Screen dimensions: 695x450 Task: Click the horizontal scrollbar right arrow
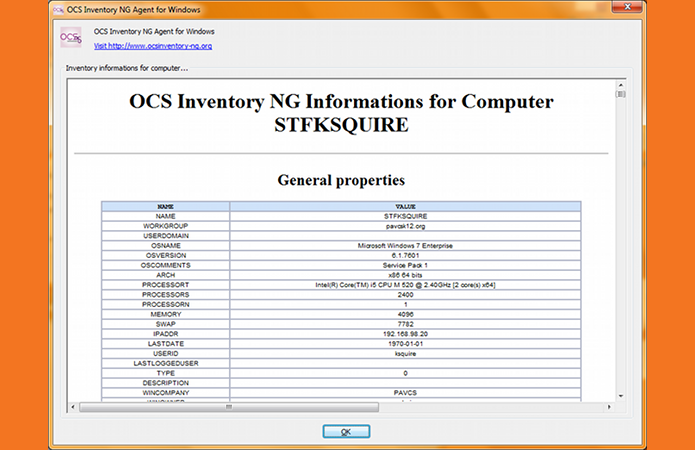point(609,407)
